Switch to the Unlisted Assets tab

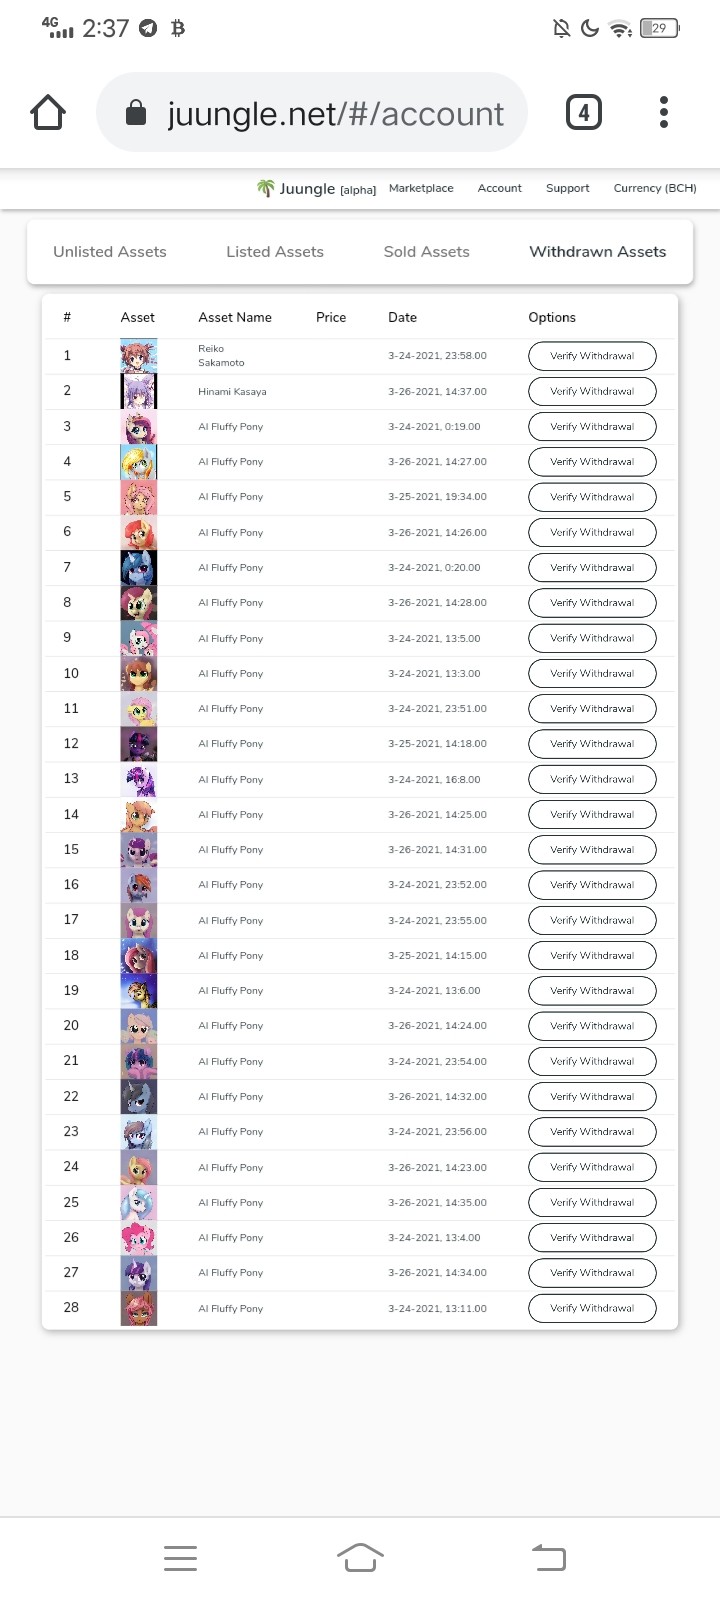110,252
